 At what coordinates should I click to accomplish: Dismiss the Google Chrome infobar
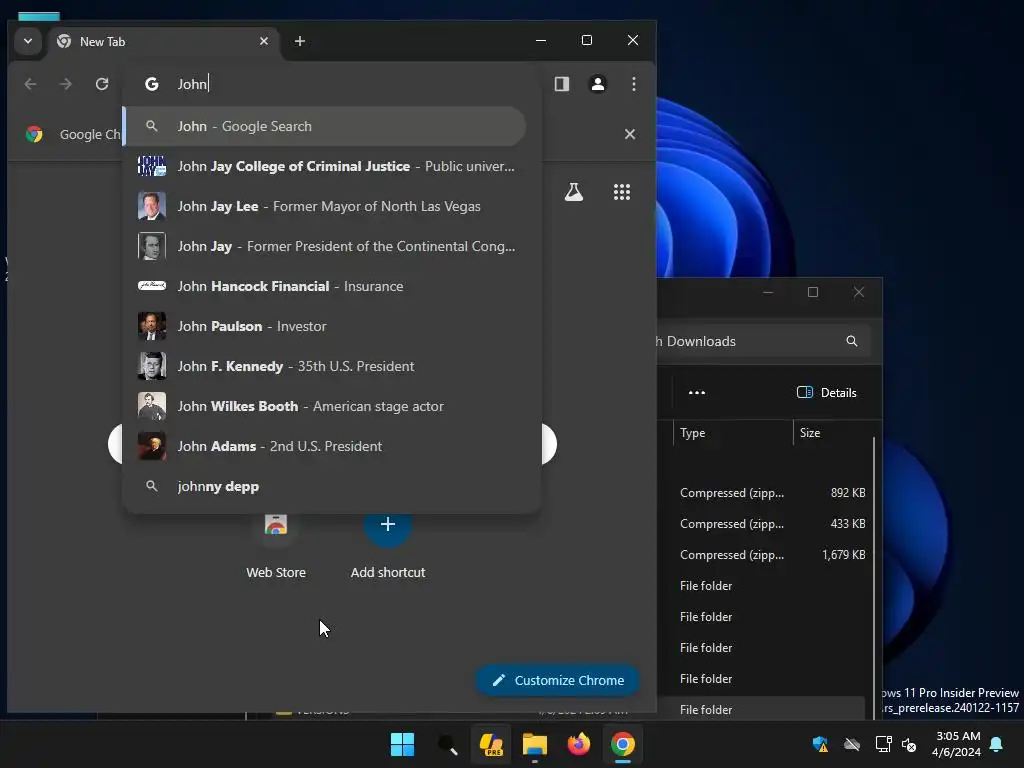tap(630, 134)
